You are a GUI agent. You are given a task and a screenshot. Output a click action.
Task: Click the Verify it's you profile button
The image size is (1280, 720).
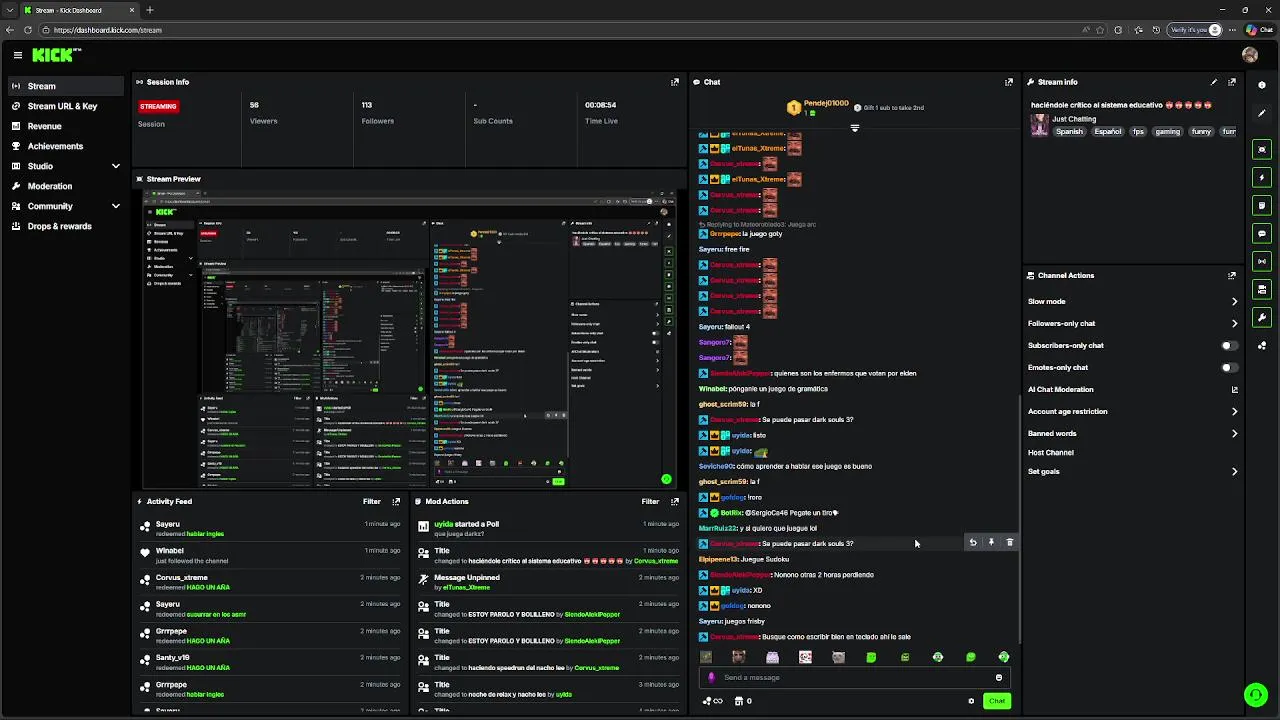[1195, 30]
